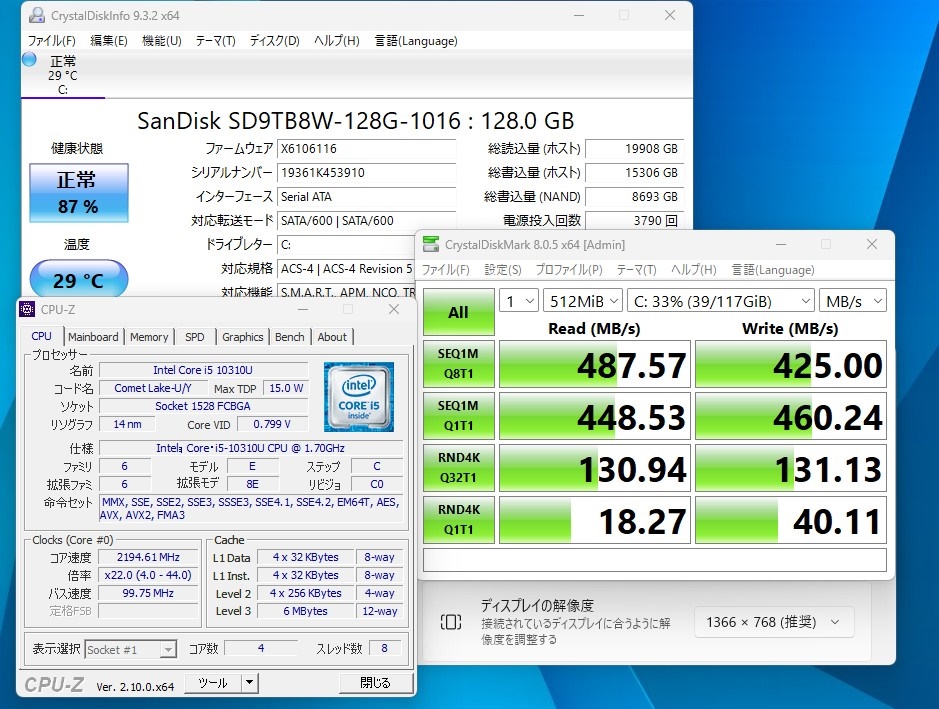
Task: Click the 閉じる button in CPU-Z
Action: click(375, 682)
